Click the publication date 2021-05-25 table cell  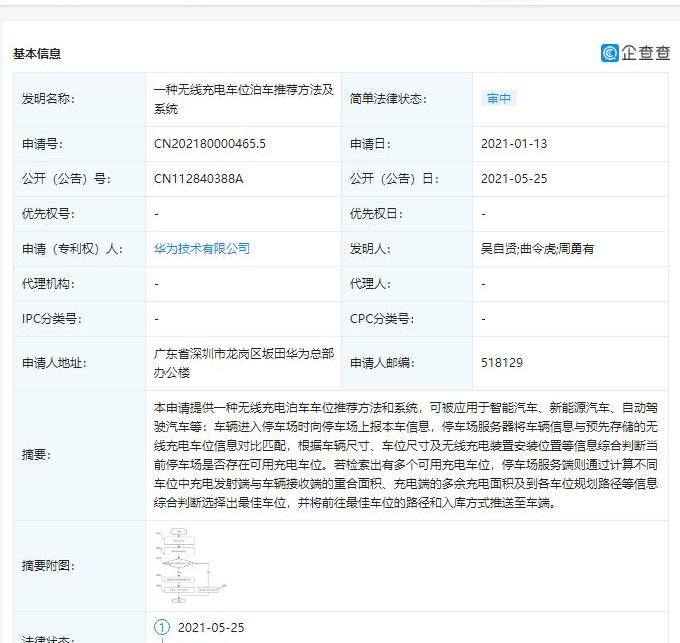pos(570,179)
